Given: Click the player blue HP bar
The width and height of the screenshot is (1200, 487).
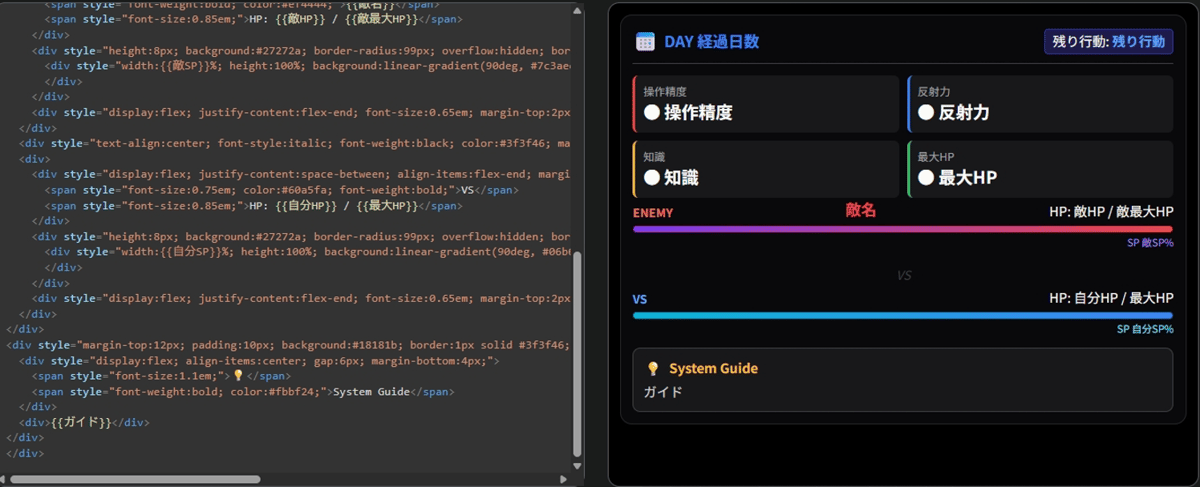Looking at the screenshot, I should 903,315.
